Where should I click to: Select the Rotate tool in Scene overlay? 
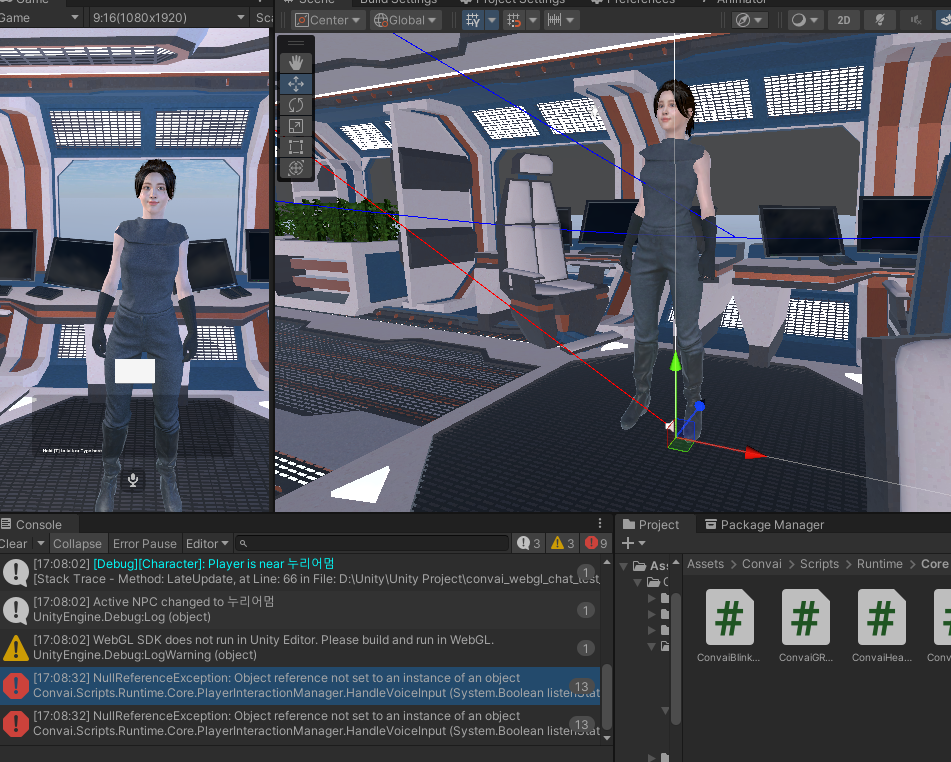[296, 105]
